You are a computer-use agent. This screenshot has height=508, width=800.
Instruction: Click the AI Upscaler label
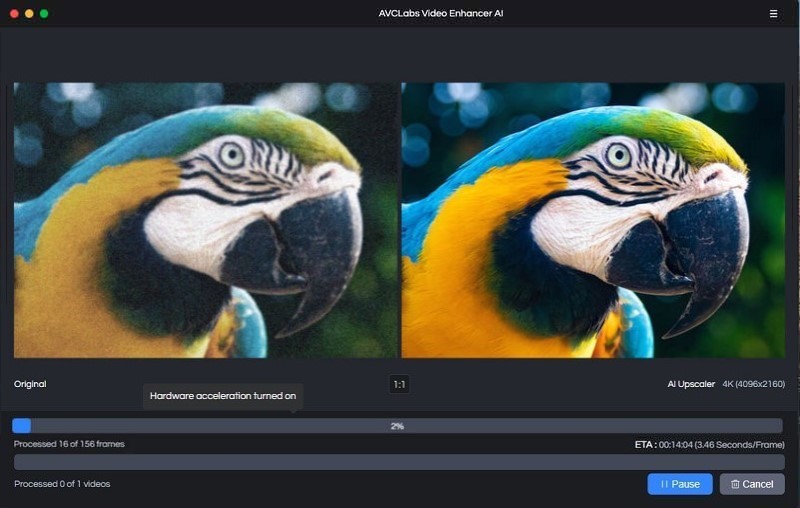[691, 384]
